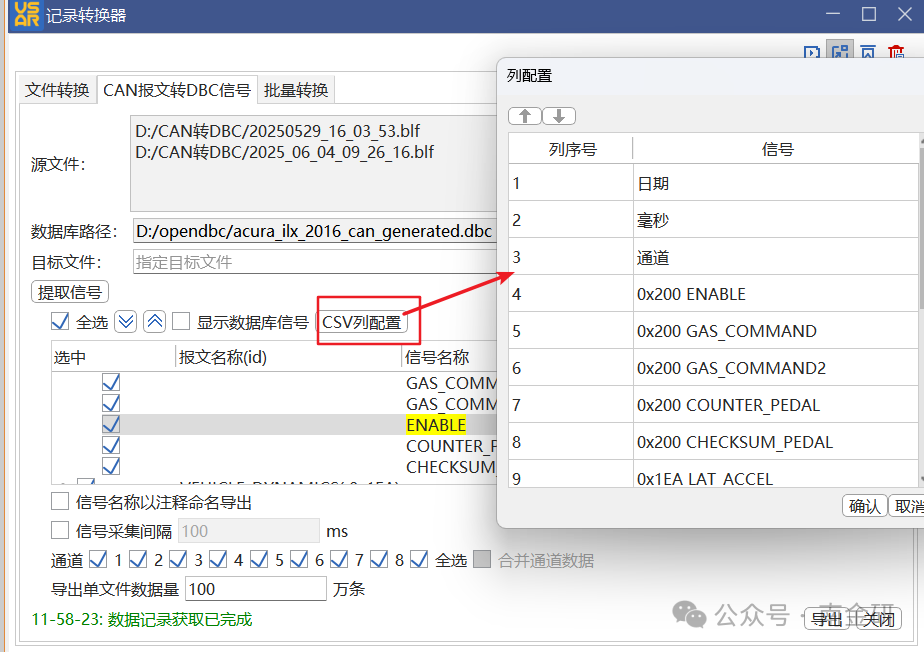Select the CAN报文转DBC信号 tab
924x652 pixels.
pyautogui.click(x=177, y=90)
